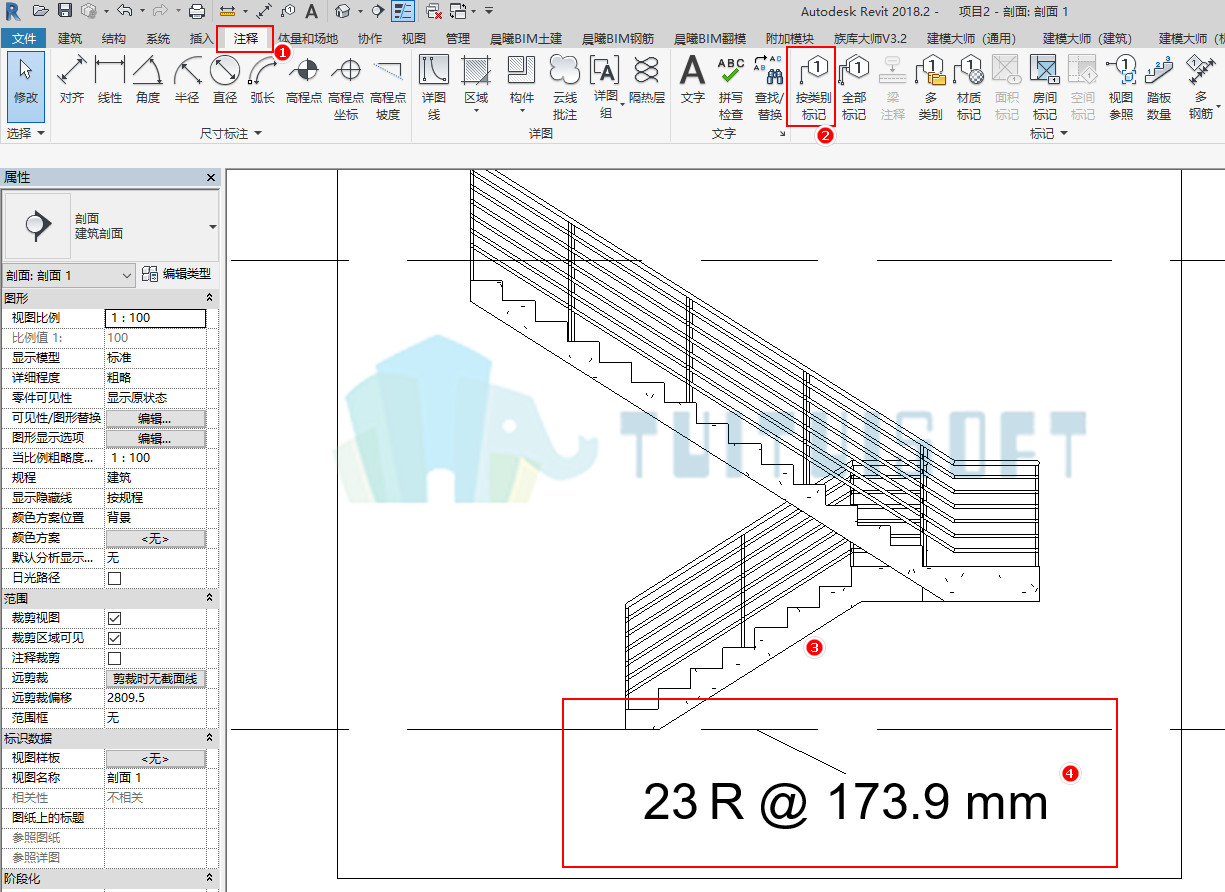
Task: Pick the 半径 radial dimension tool
Action: pos(186,80)
